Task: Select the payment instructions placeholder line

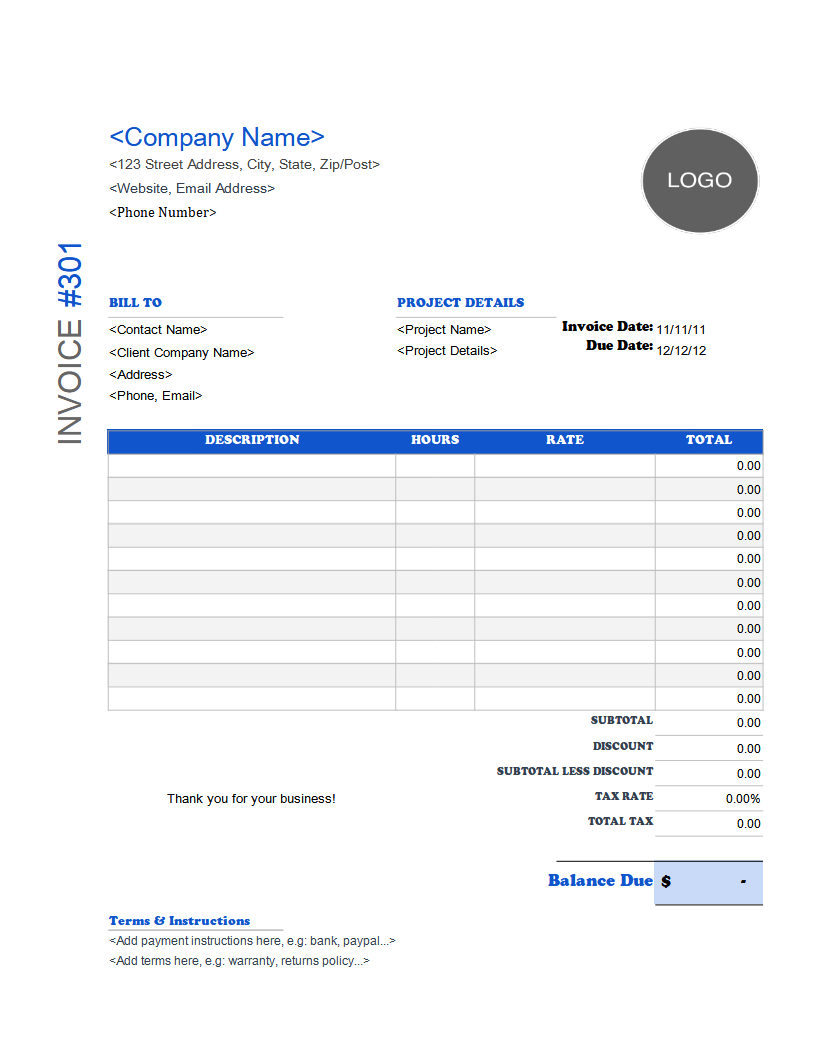Action: click(x=252, y=941)
